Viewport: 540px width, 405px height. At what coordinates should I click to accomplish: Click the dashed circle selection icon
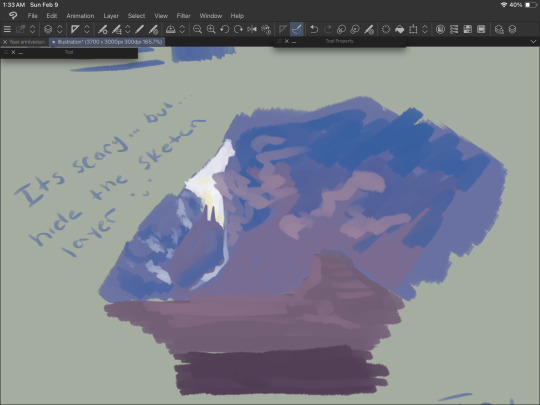(386, 29)
